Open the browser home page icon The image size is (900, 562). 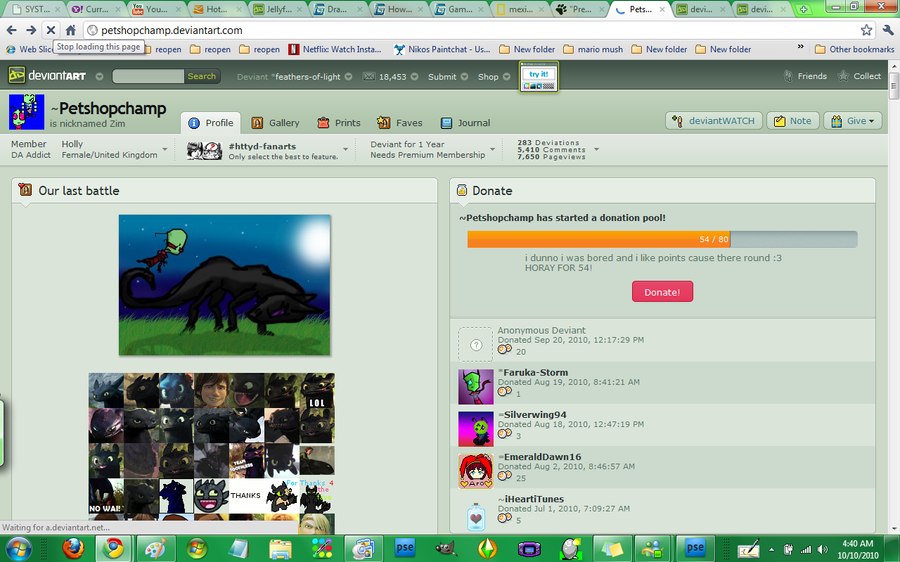[71, 30]
